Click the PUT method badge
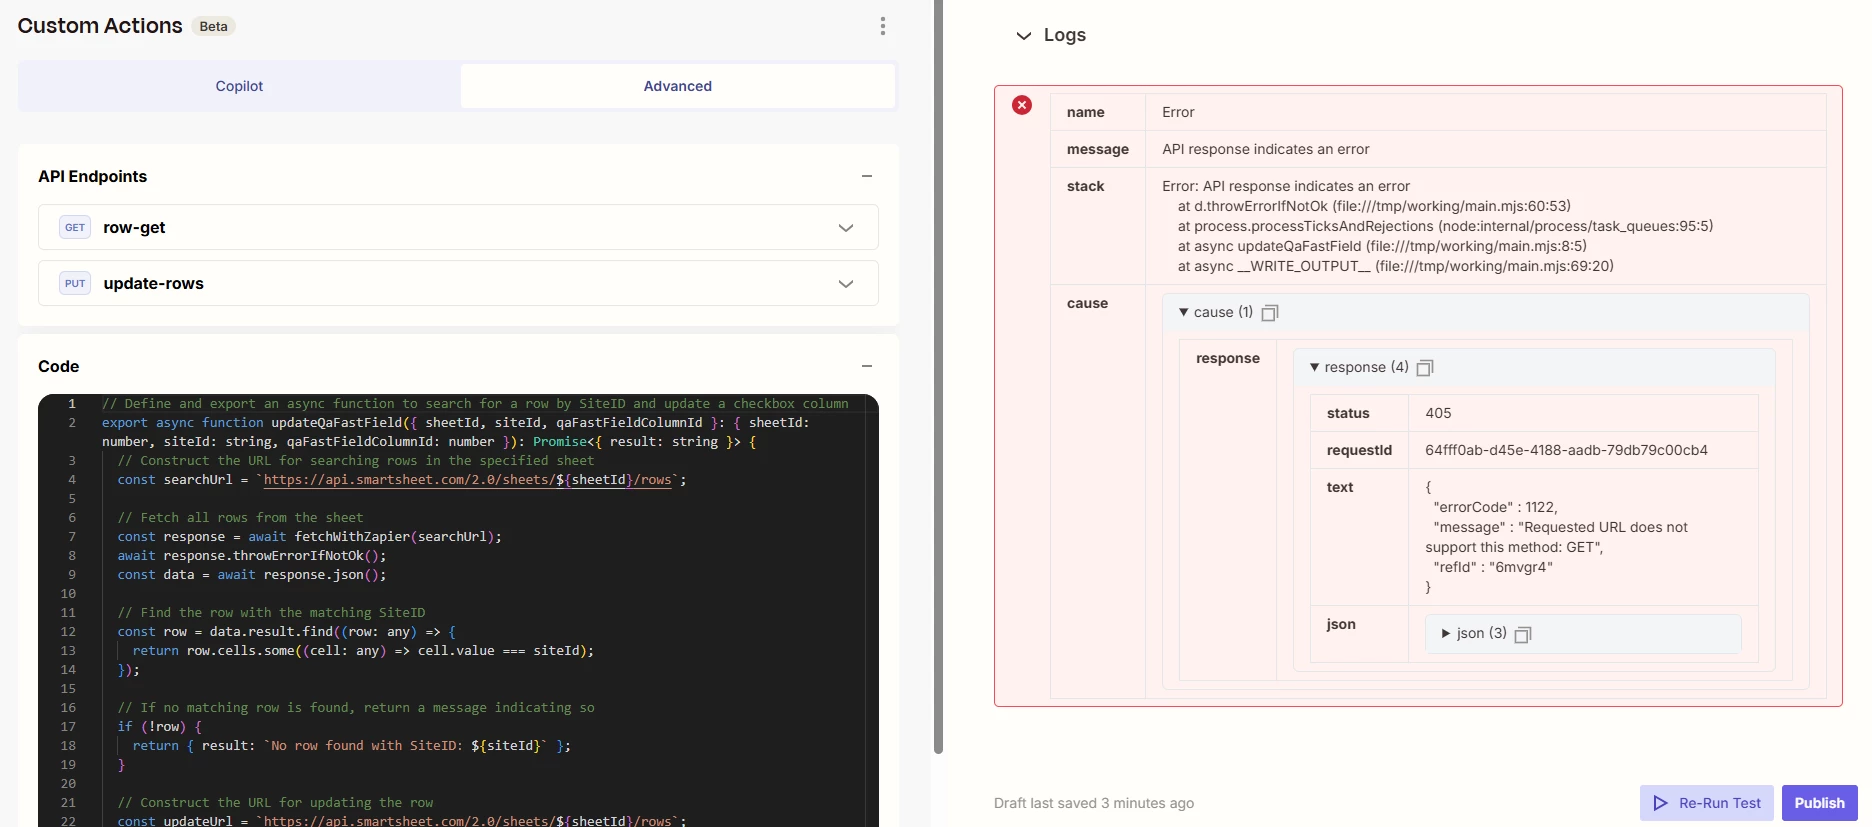1872x827 pixels. (75, 283)
